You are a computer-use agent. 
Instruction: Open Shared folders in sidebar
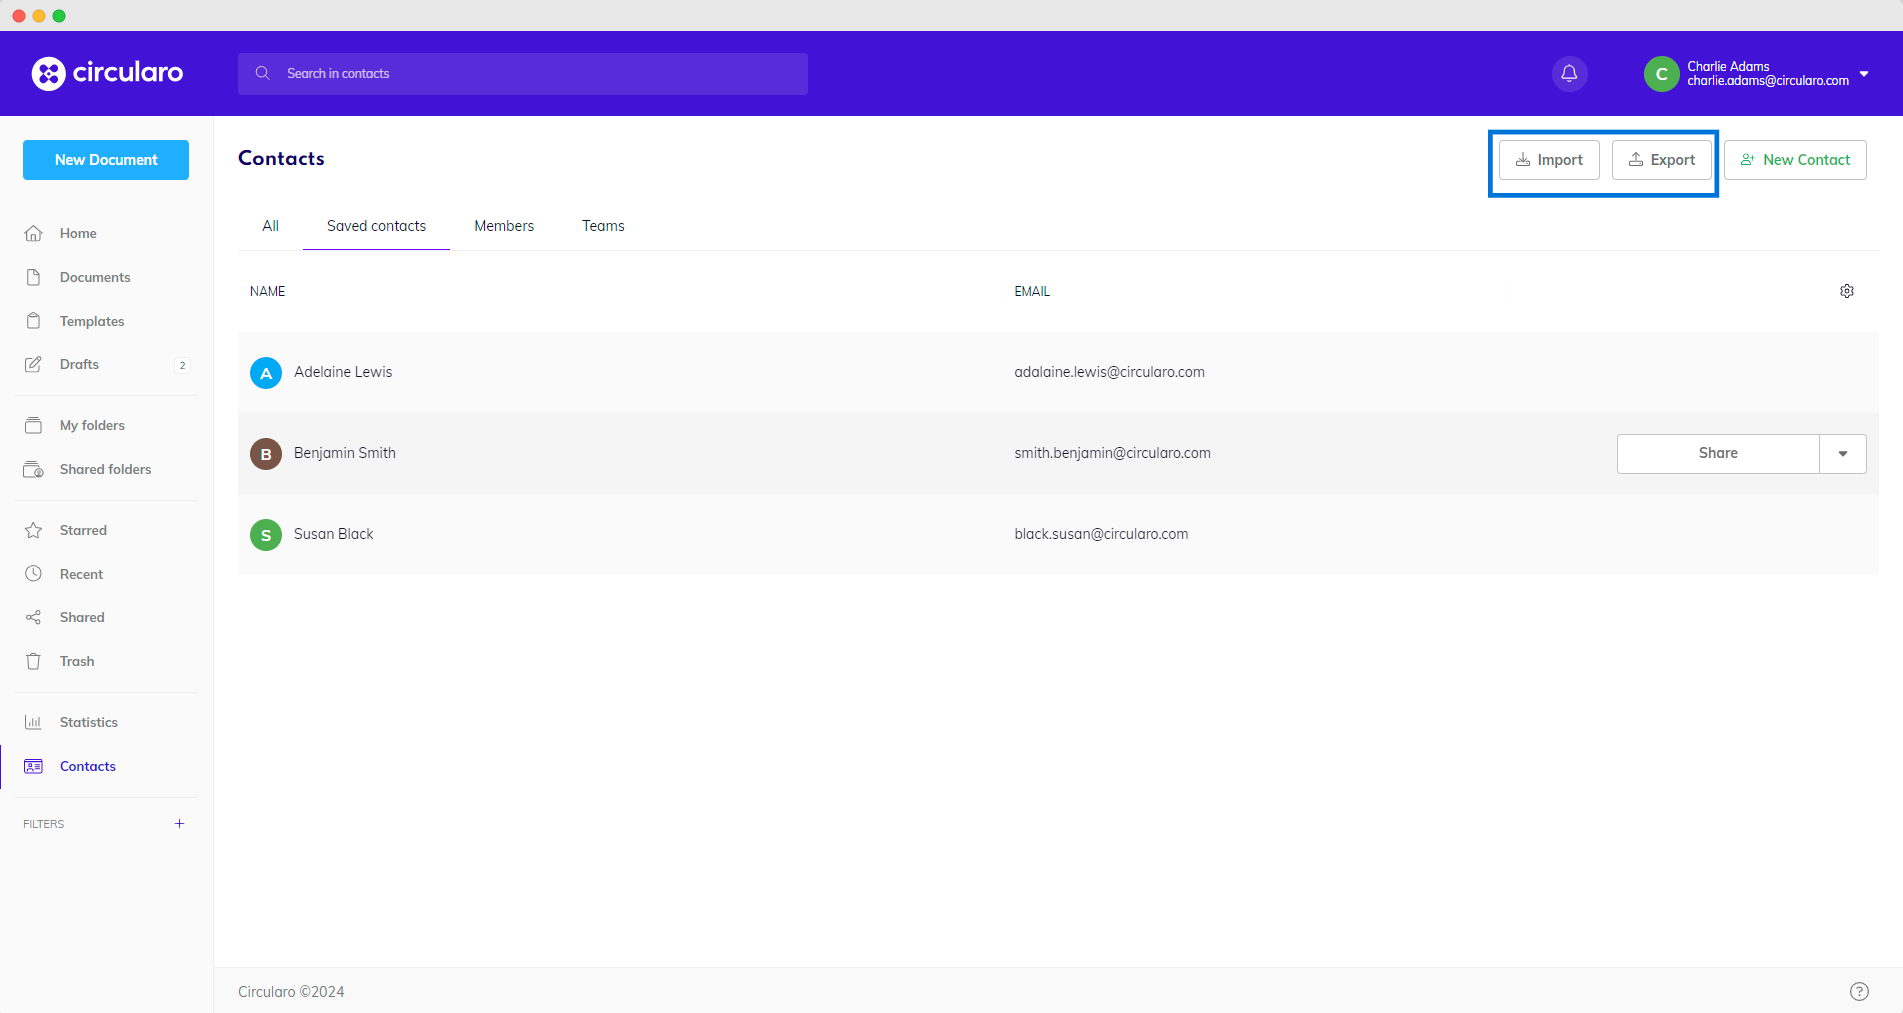pos(105,469)
